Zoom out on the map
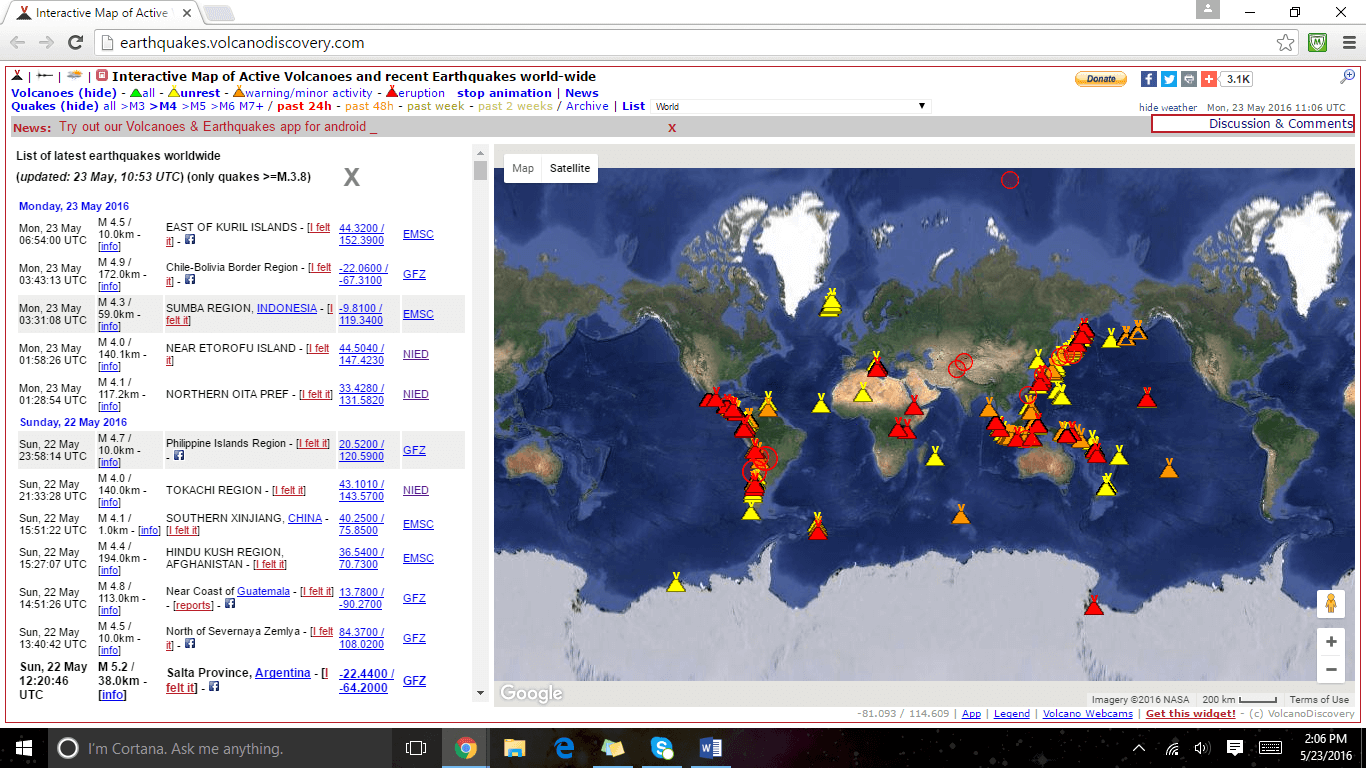 [x=1330, y=670]
